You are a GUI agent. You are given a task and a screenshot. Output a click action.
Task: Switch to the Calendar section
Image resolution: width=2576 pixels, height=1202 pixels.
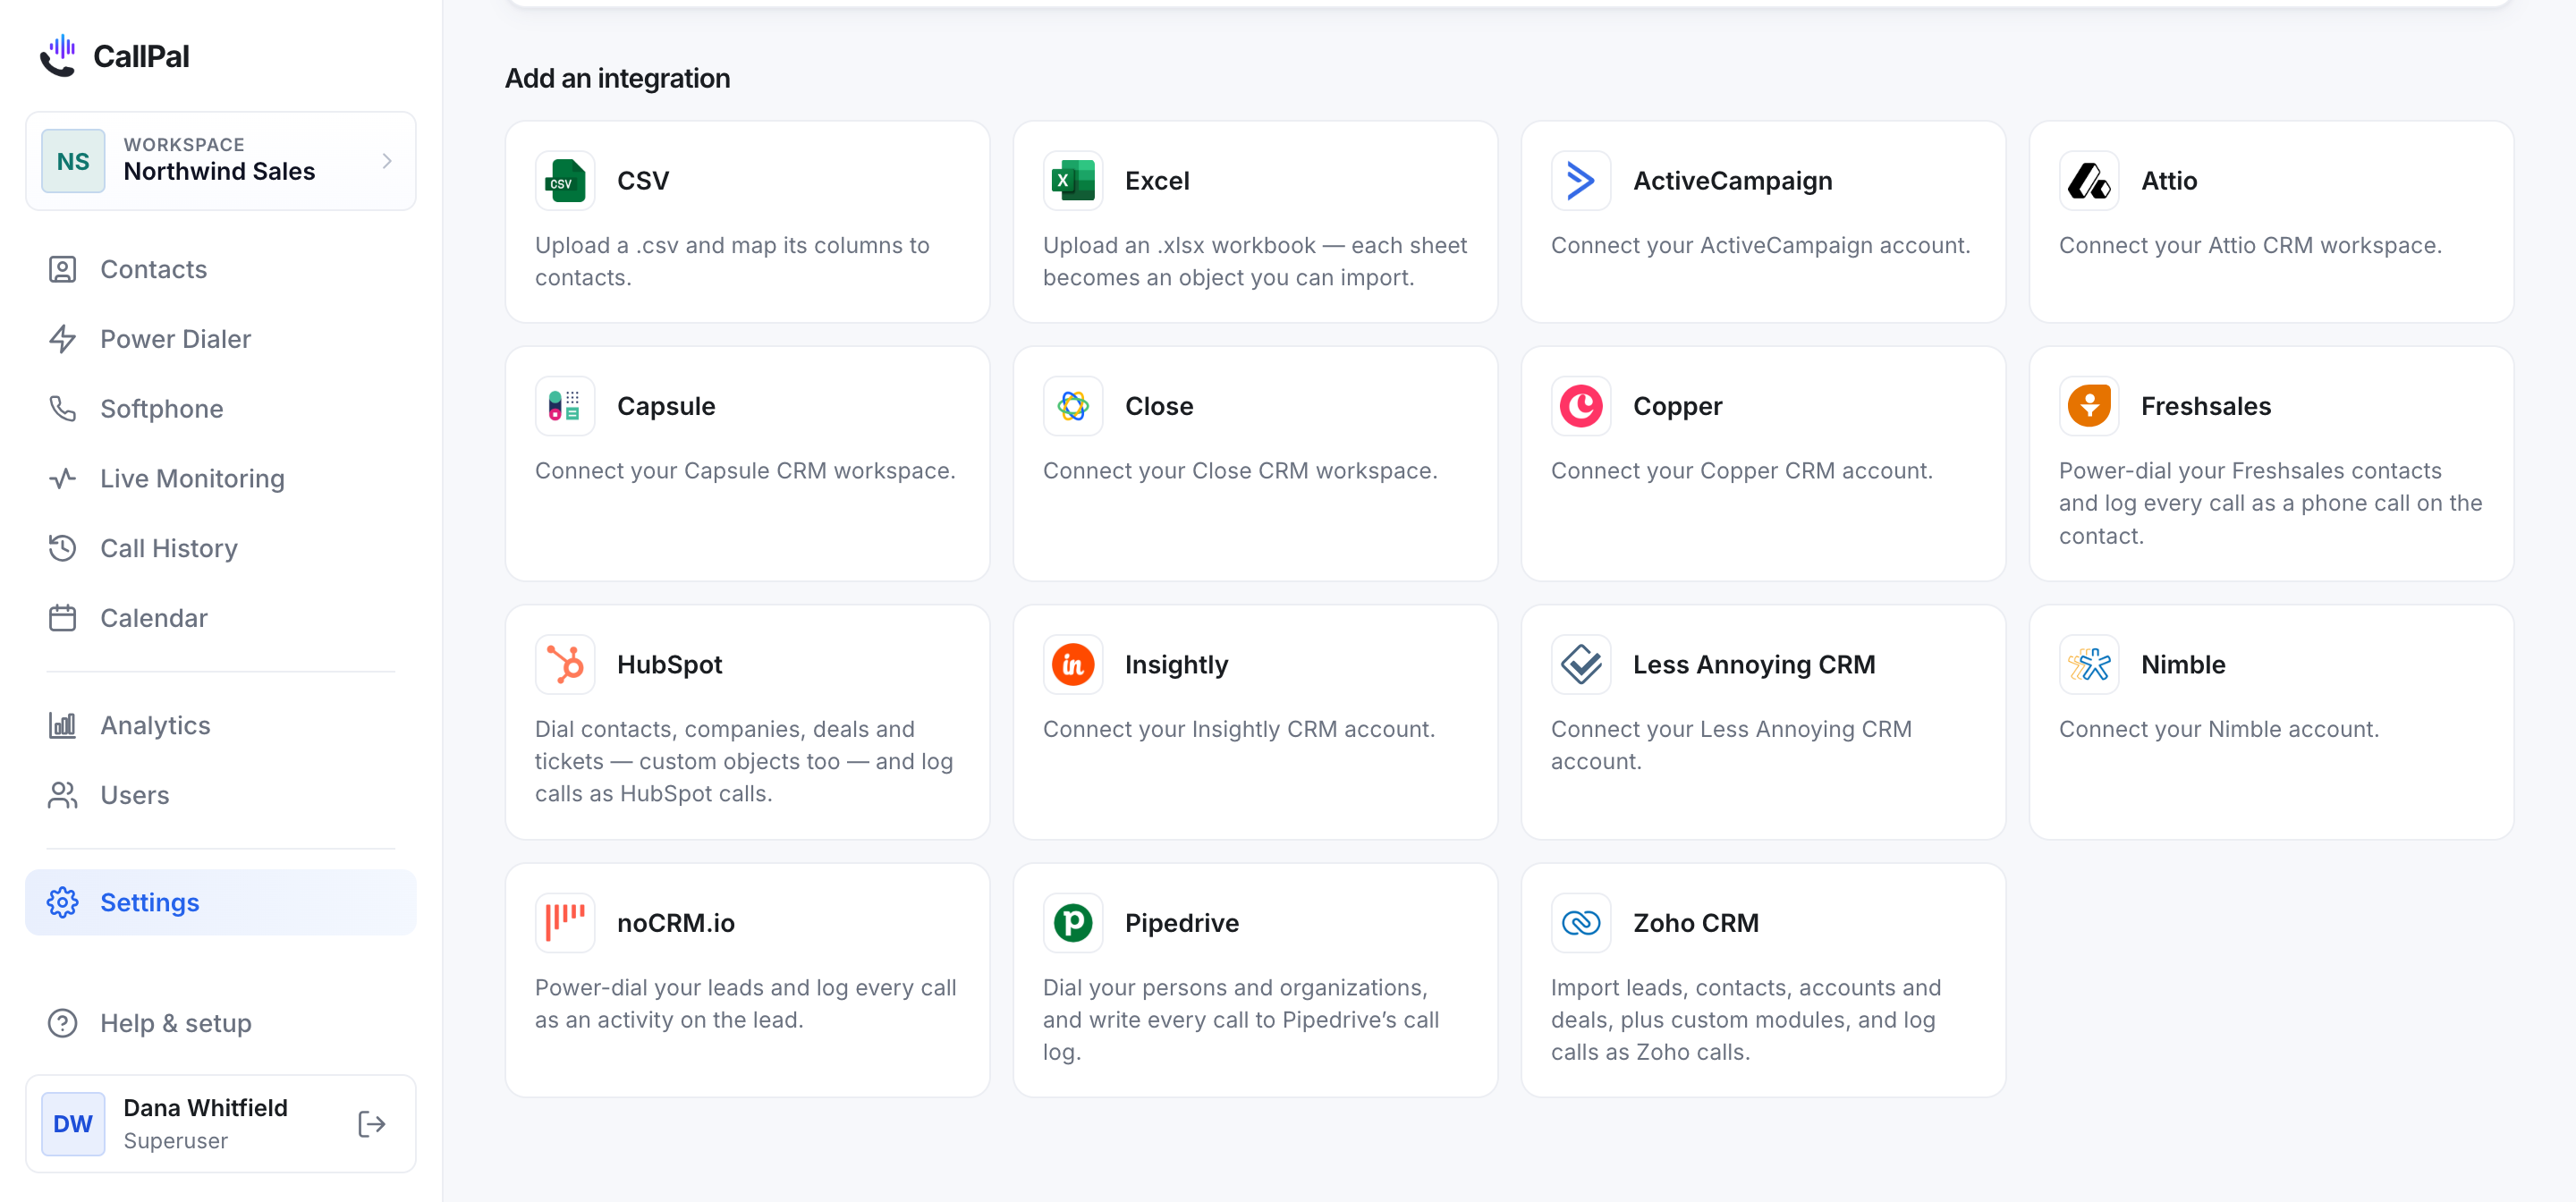tap(221, 618)
